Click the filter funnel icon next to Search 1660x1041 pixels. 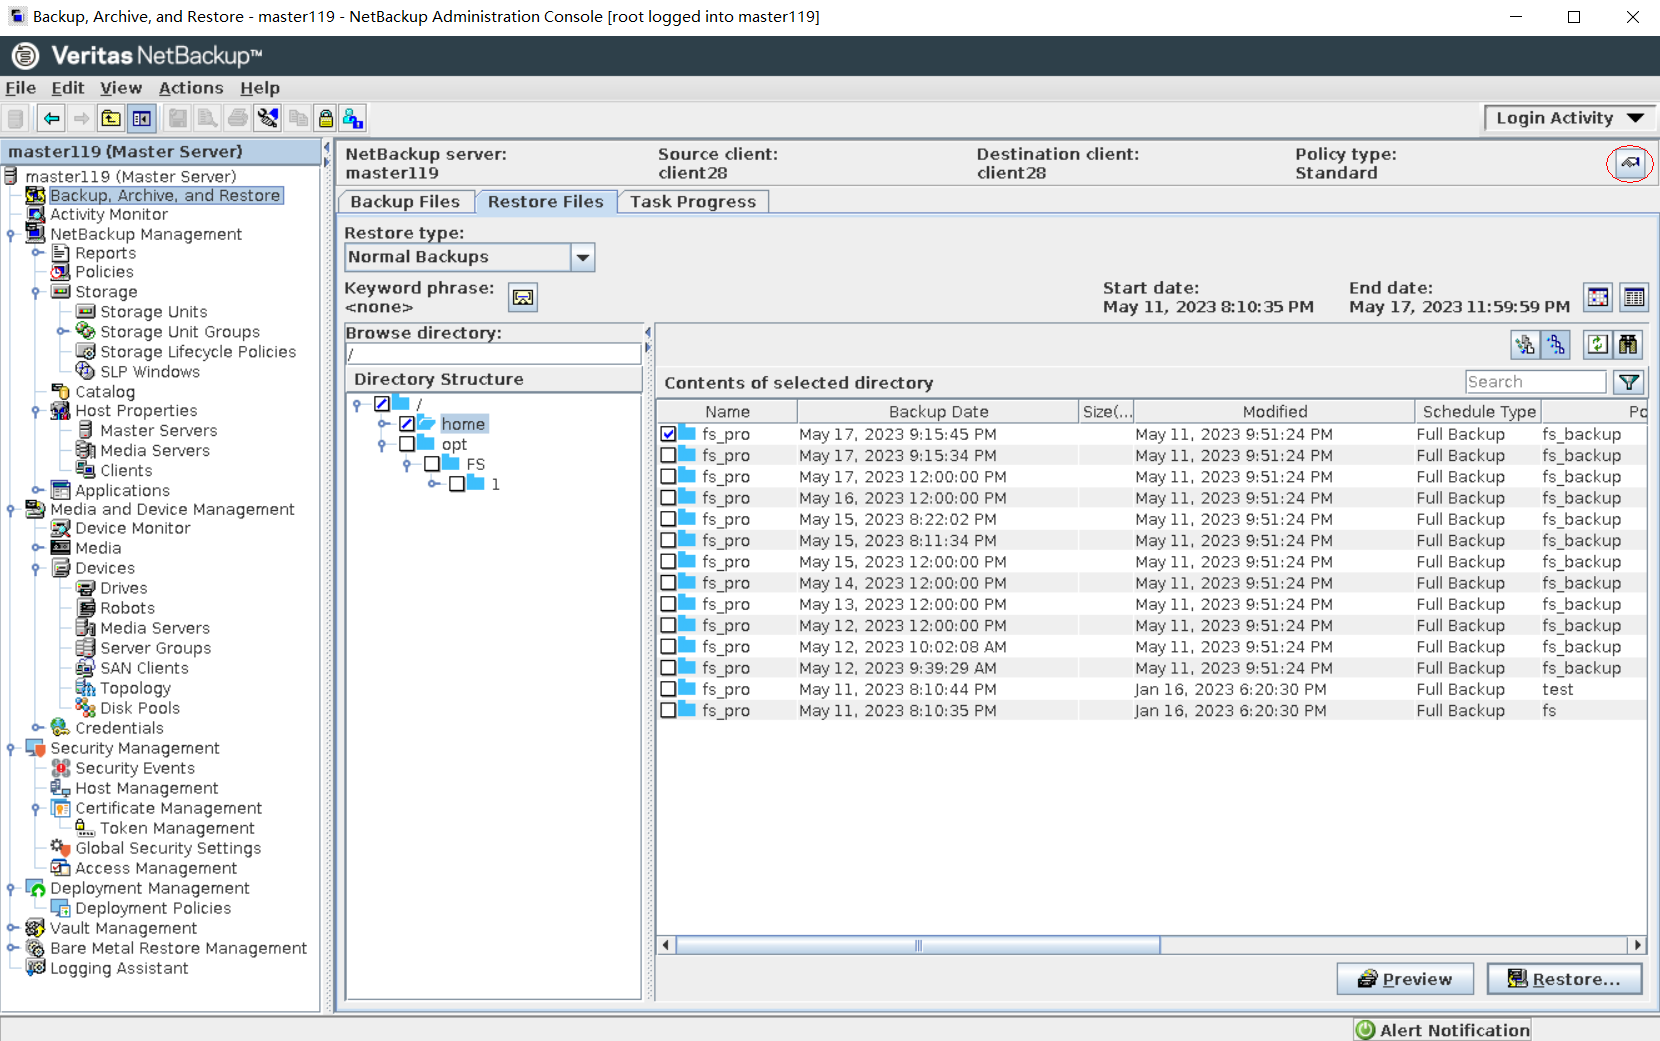1629,382
